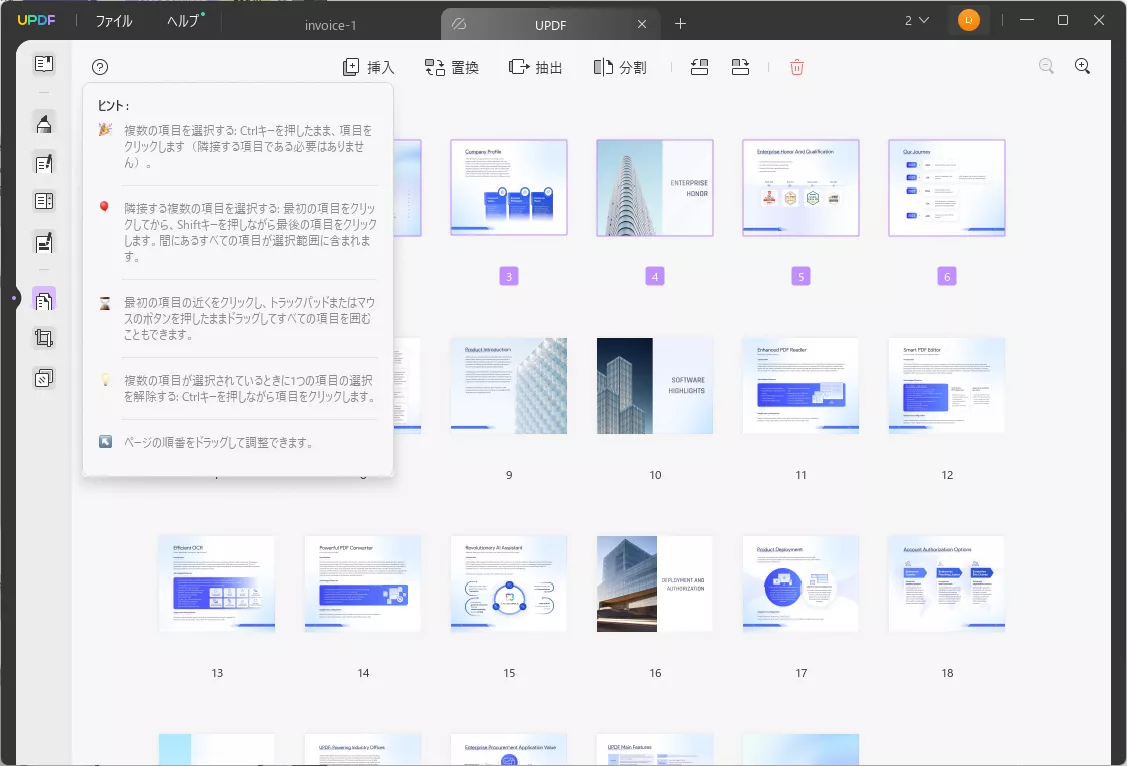Open the Reader mode sidebar icon
Screen dimensions: 1127x766
point(44,64)
